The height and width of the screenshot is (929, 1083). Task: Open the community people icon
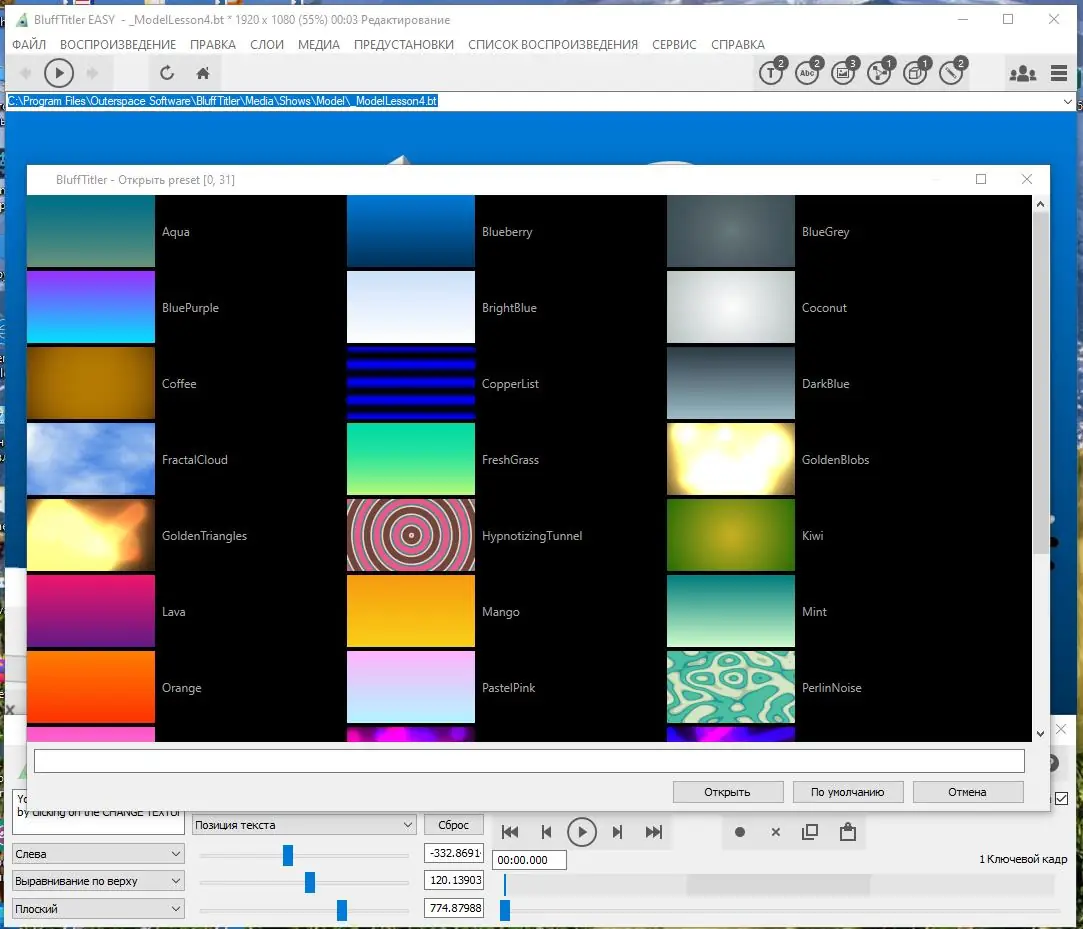1023,73
